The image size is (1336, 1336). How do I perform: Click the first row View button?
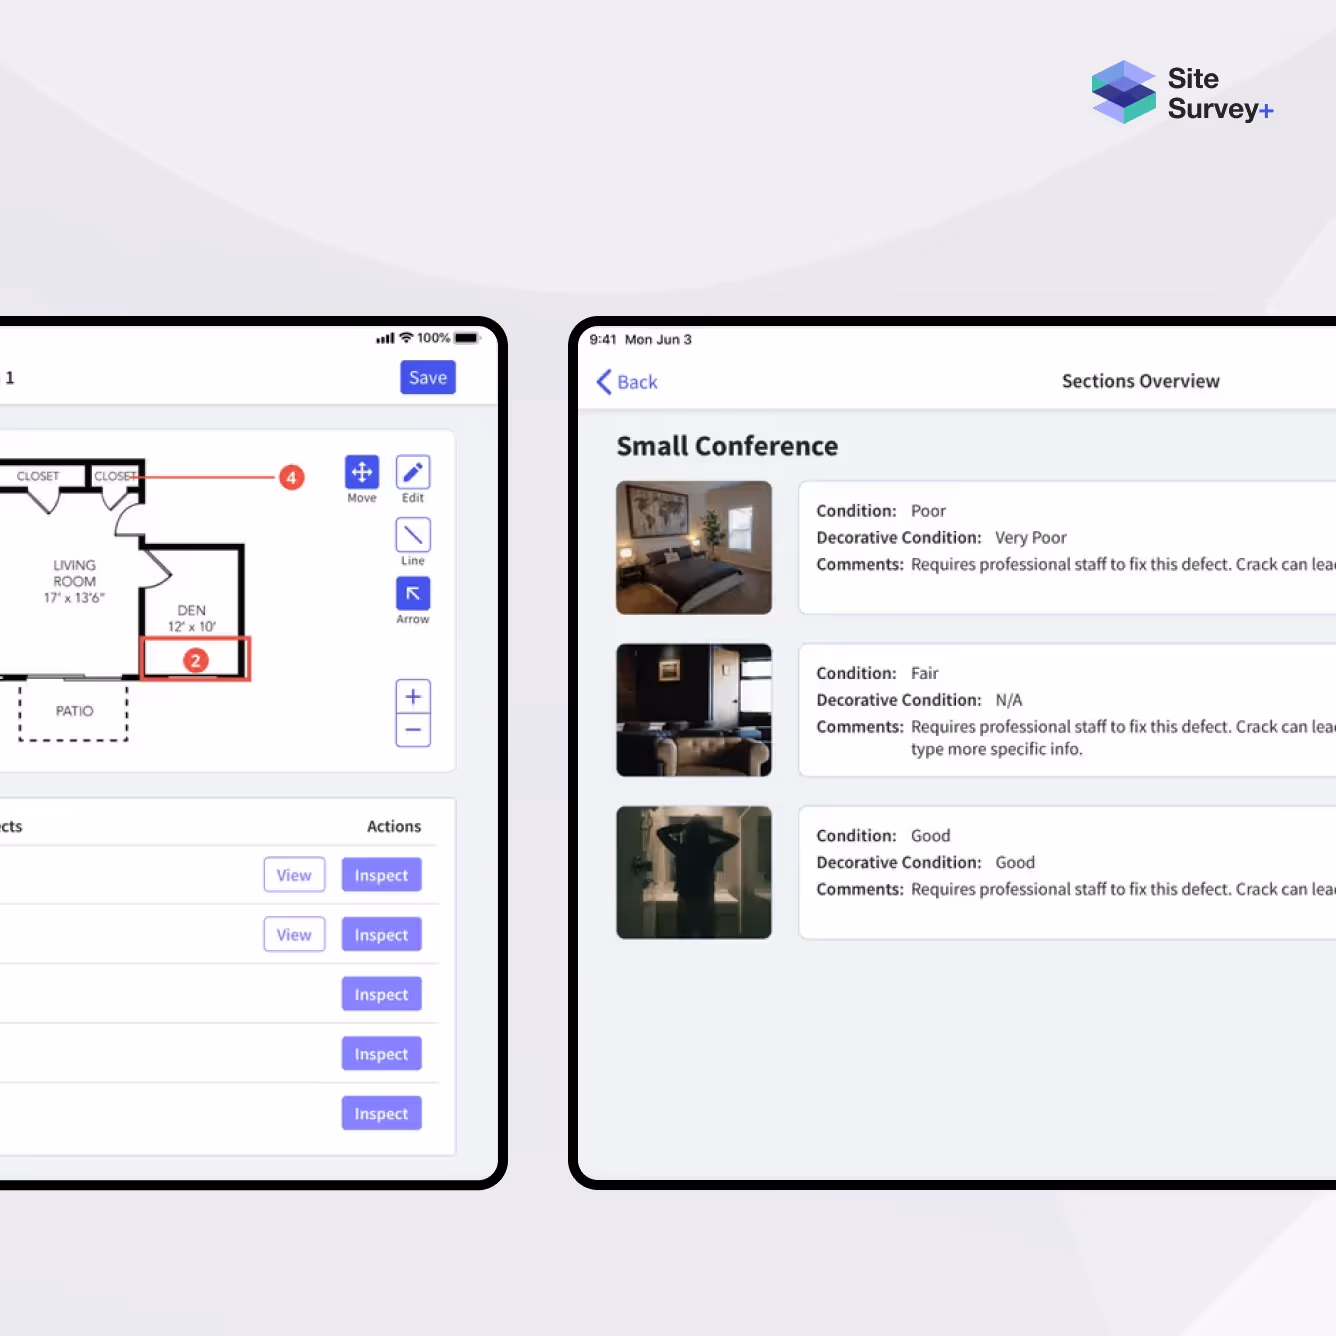pyautogui.click(x=294, y=875)
